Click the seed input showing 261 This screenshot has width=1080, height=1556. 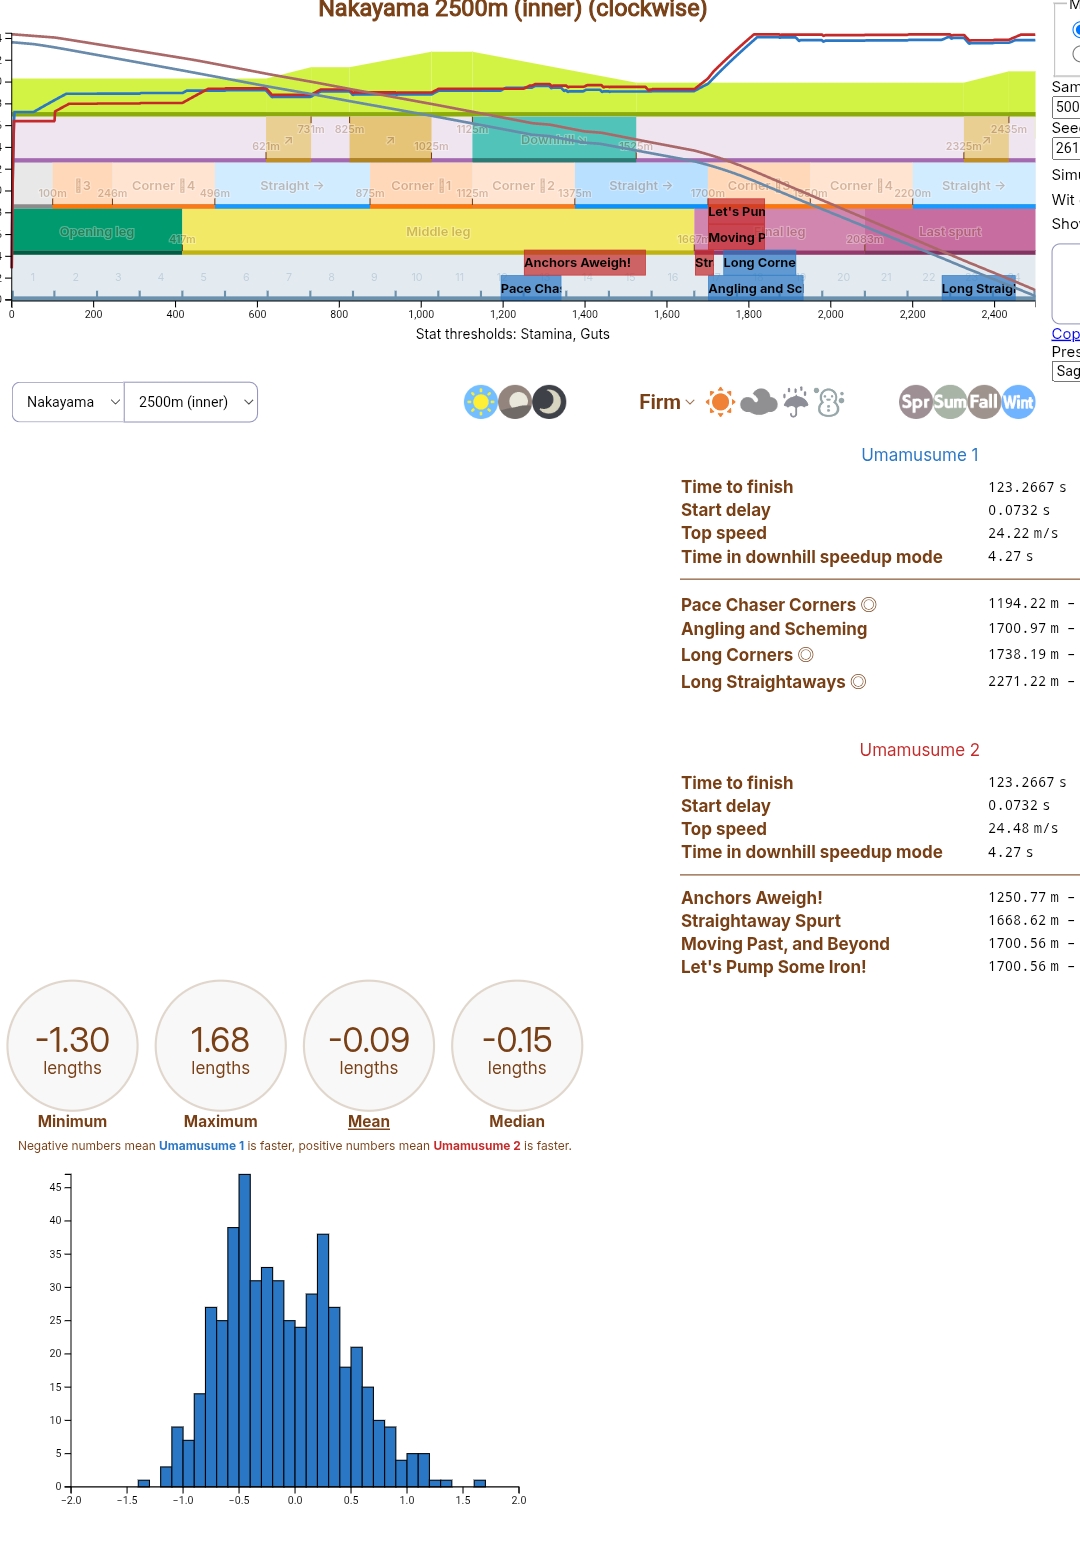click(x=1066, y=148)
